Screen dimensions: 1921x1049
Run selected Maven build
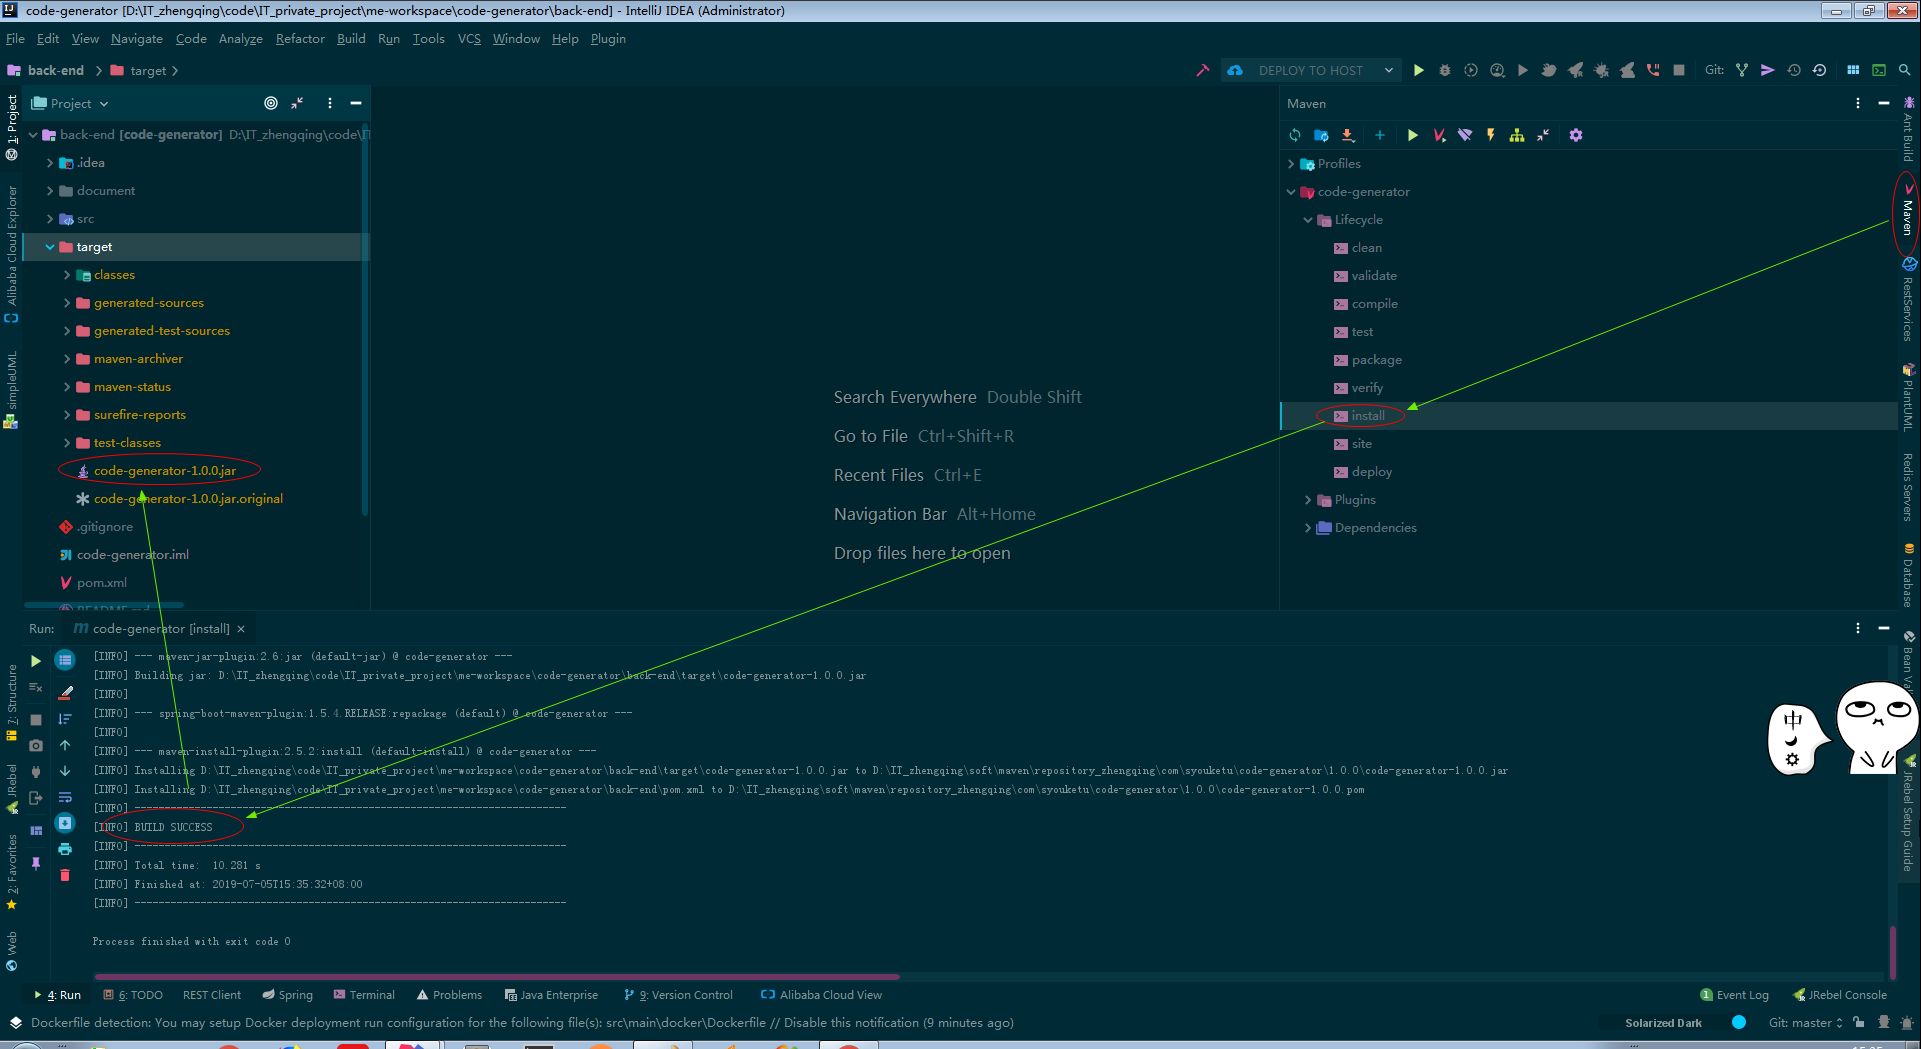(x=1412, y=135)
